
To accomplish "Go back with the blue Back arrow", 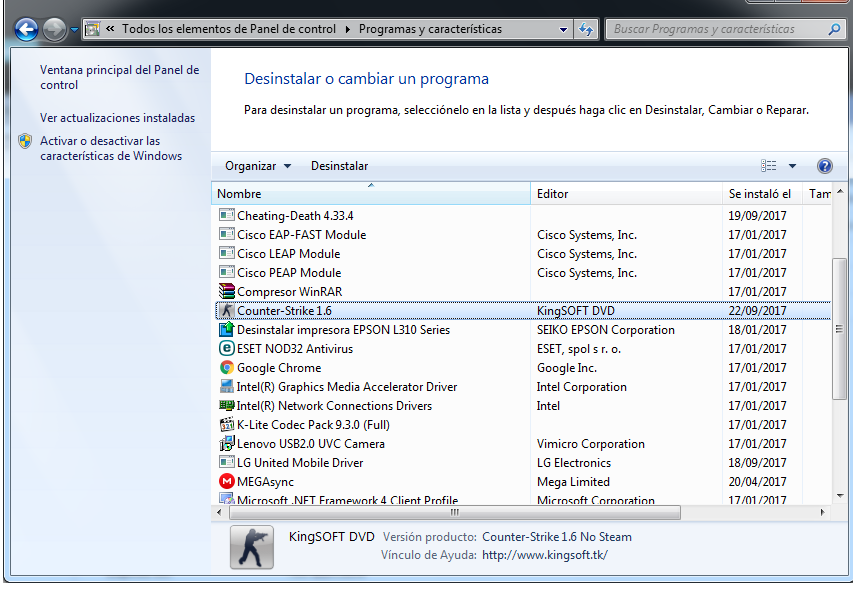I will pos(26,29).
